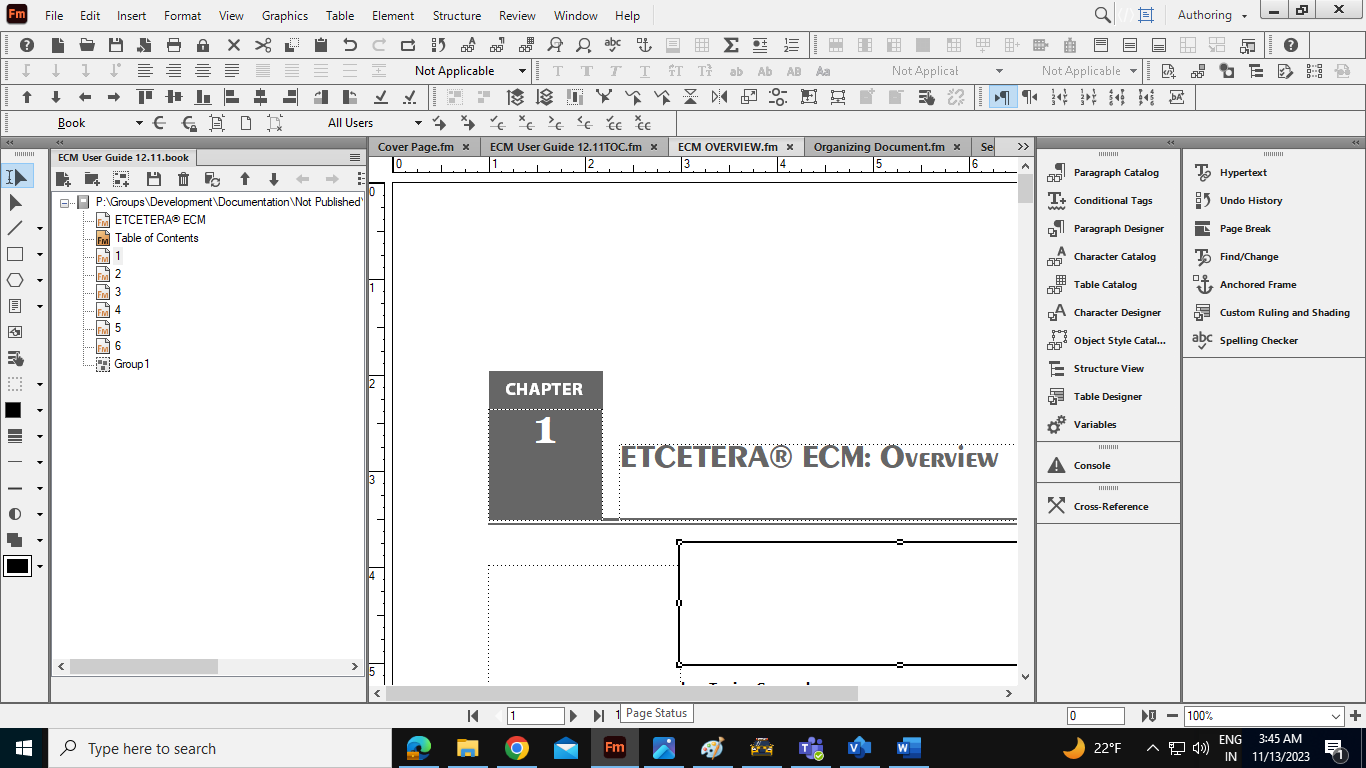Click the Paste clipboard icon
The width and height of the screenshot is (1366, 768).
(321, 45)
